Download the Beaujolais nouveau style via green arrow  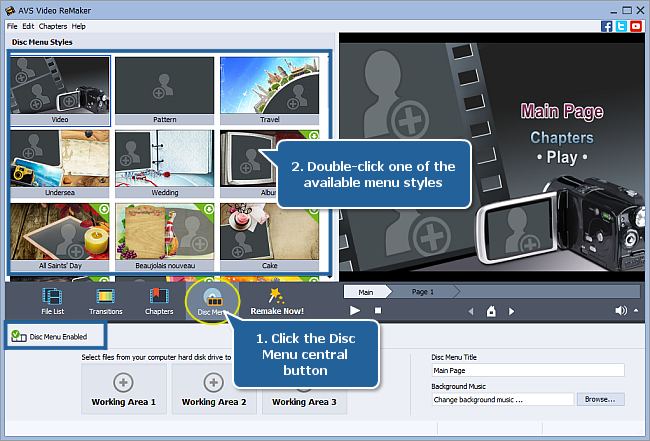pyautogui.click(x=209, y=209)
